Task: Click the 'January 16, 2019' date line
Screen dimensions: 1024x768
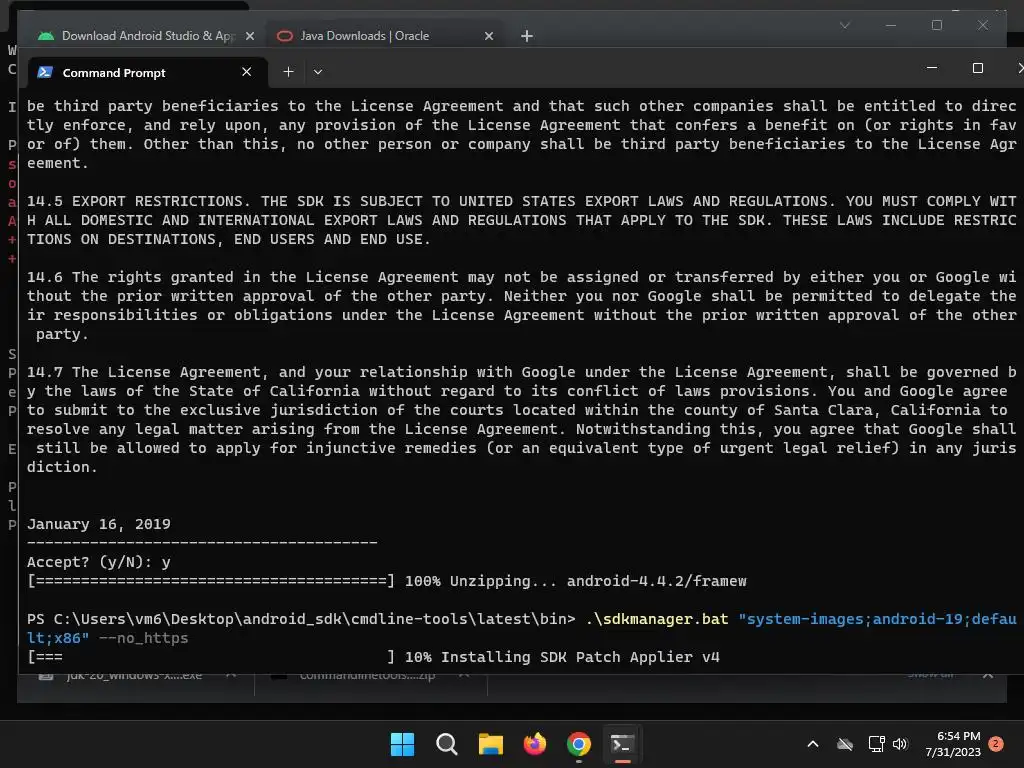Action: [99, 524]
